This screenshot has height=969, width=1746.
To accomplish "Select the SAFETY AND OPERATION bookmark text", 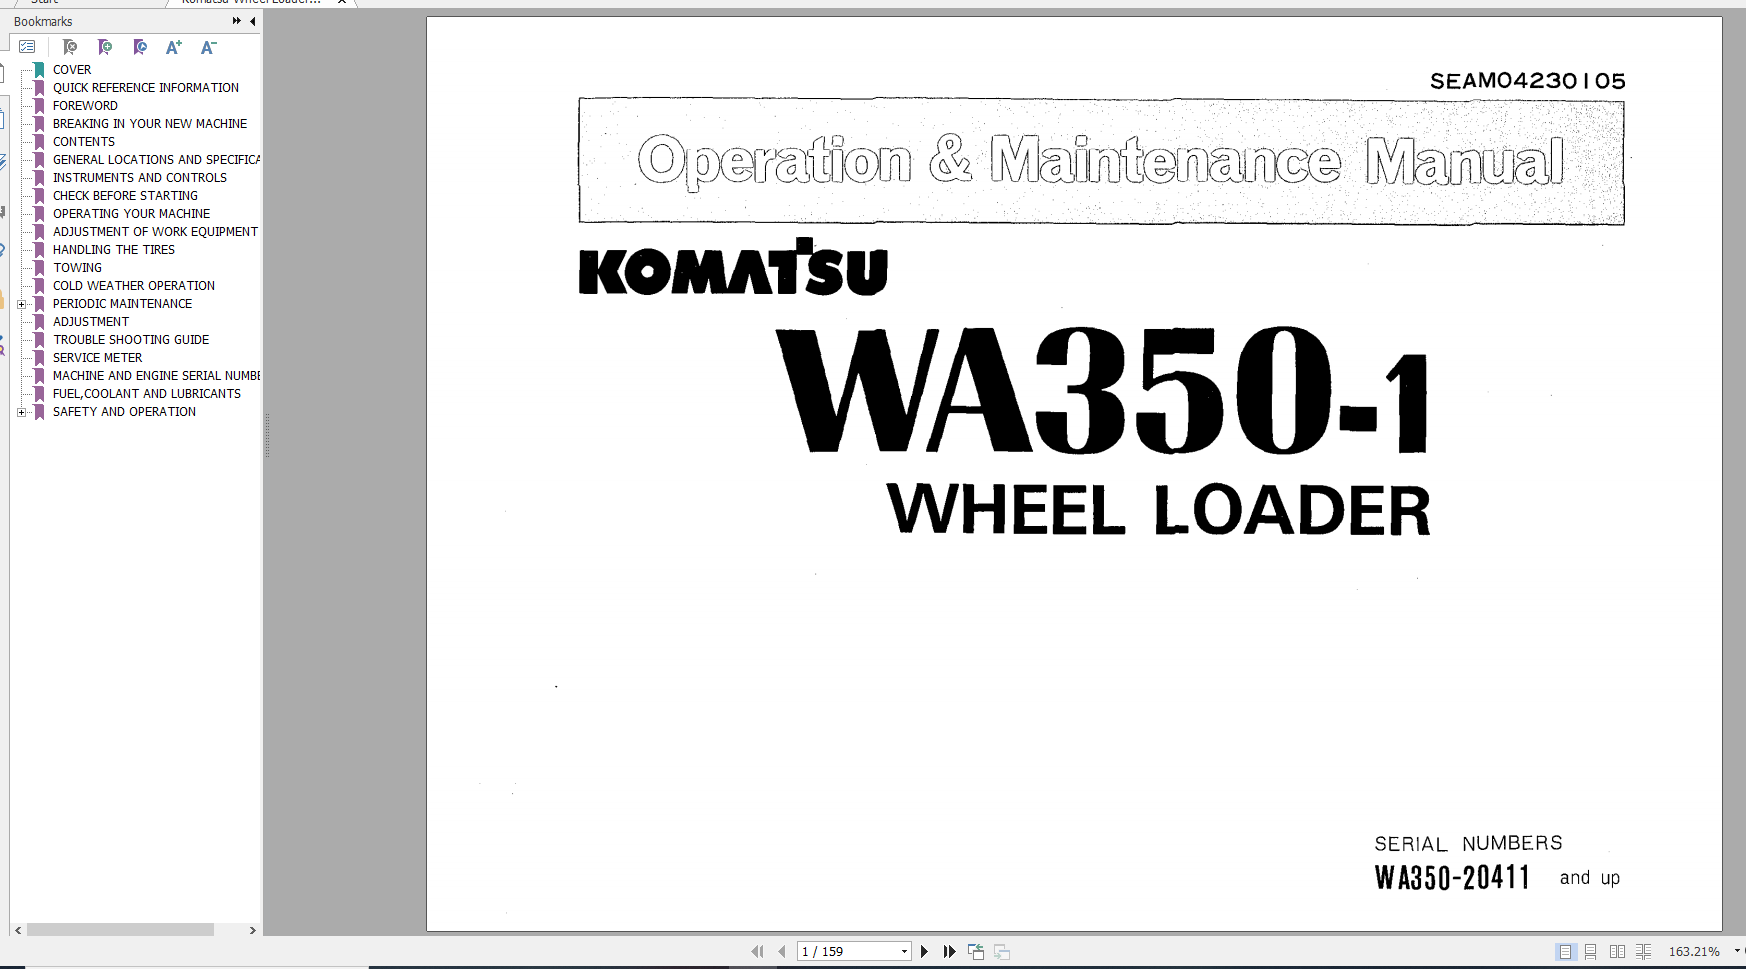I will 124,412.
